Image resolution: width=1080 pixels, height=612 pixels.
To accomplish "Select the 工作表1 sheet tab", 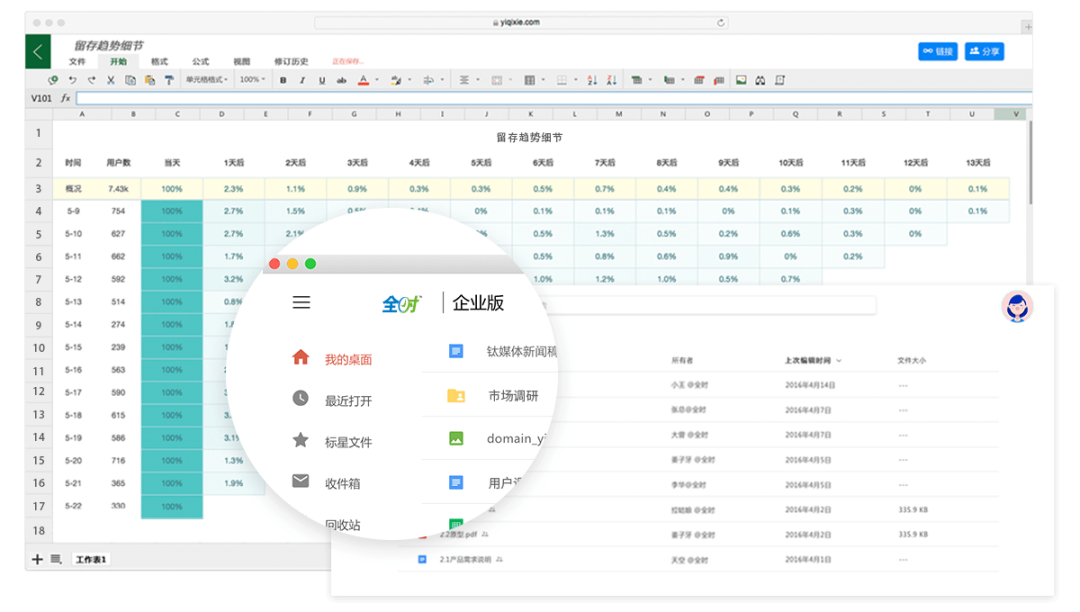I will (x=91, y=560).
